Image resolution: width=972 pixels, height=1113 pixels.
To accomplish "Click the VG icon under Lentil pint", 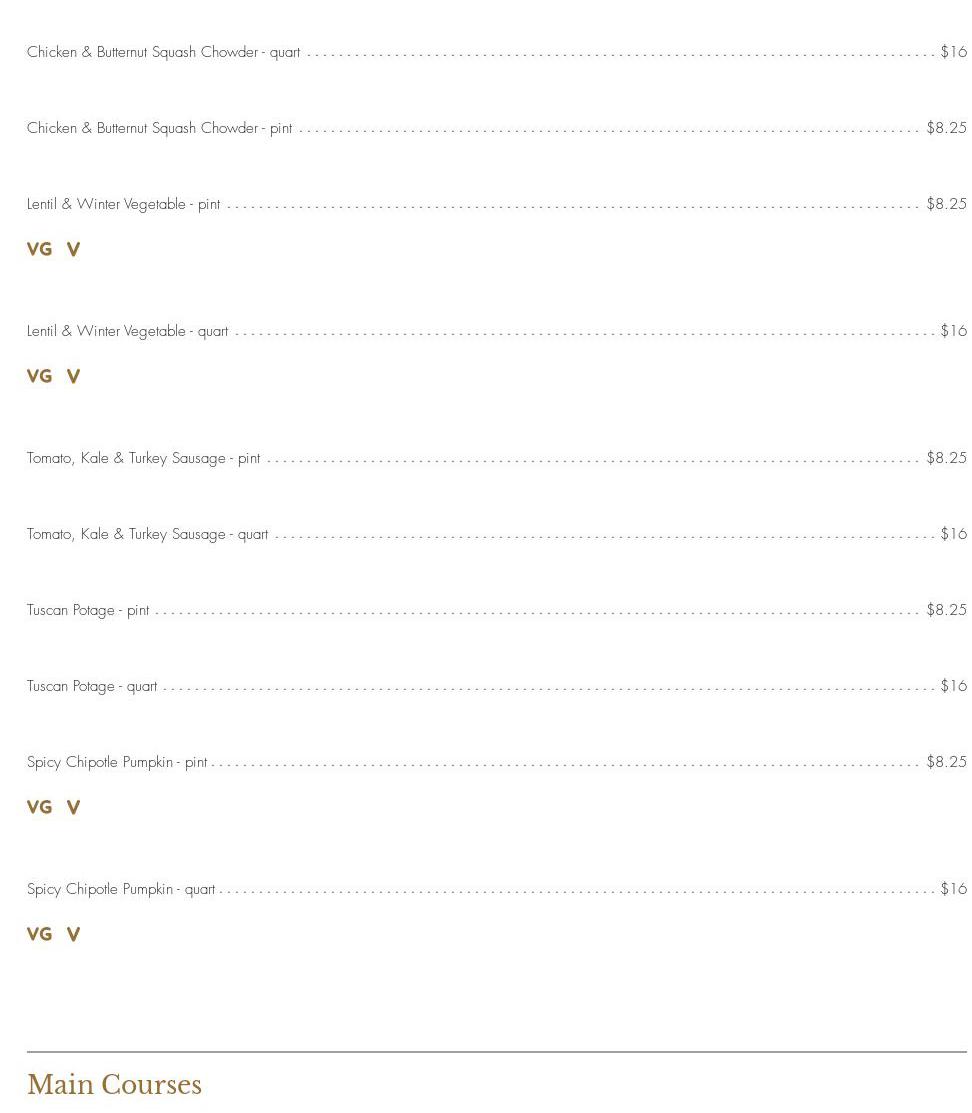I will click(39, 249).
